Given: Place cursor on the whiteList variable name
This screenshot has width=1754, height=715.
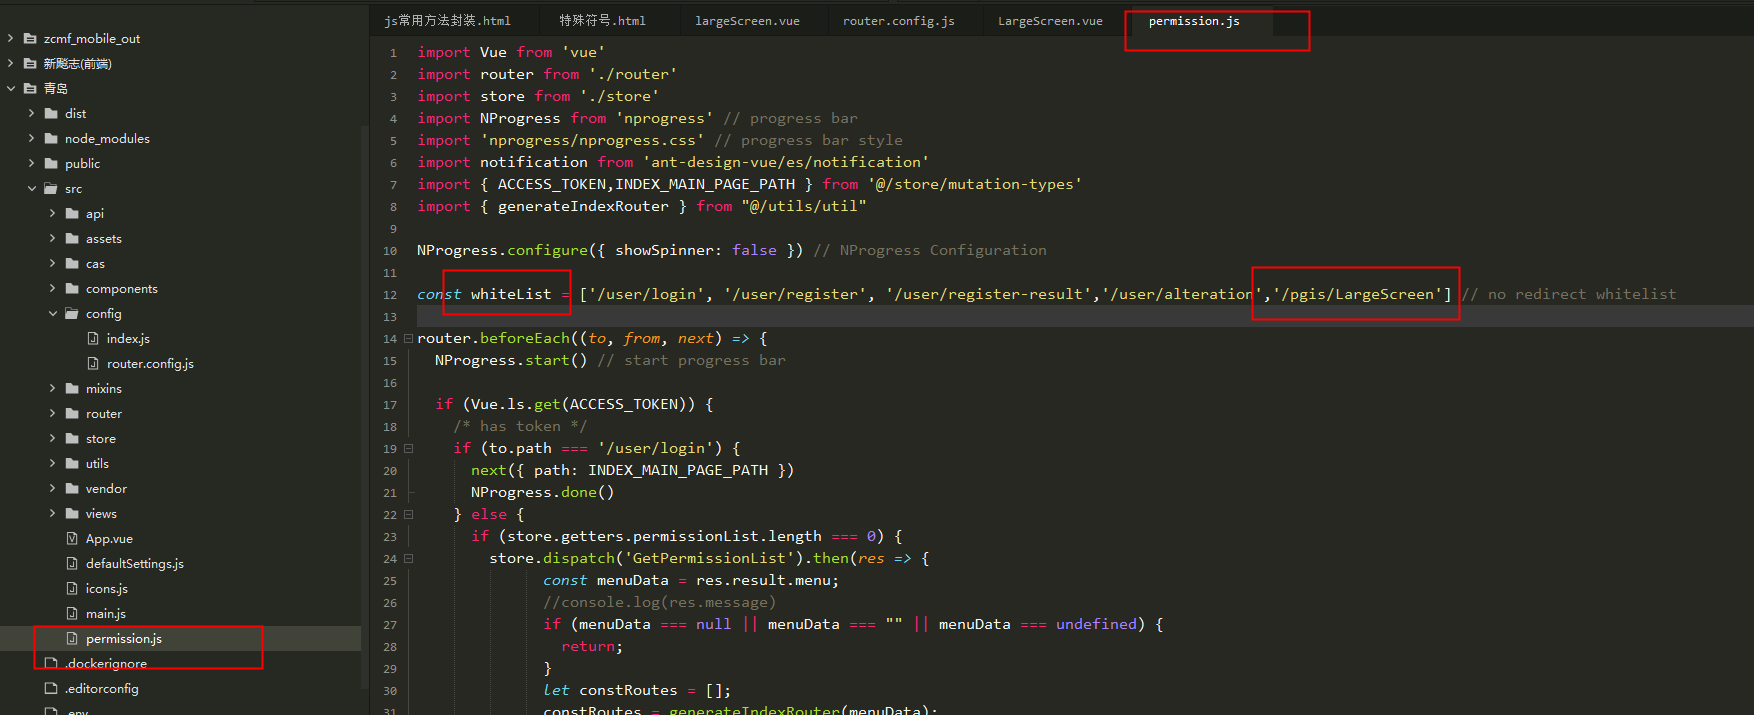Looking at the screenshot, I should pyautogui.click(x=511, y=294).
